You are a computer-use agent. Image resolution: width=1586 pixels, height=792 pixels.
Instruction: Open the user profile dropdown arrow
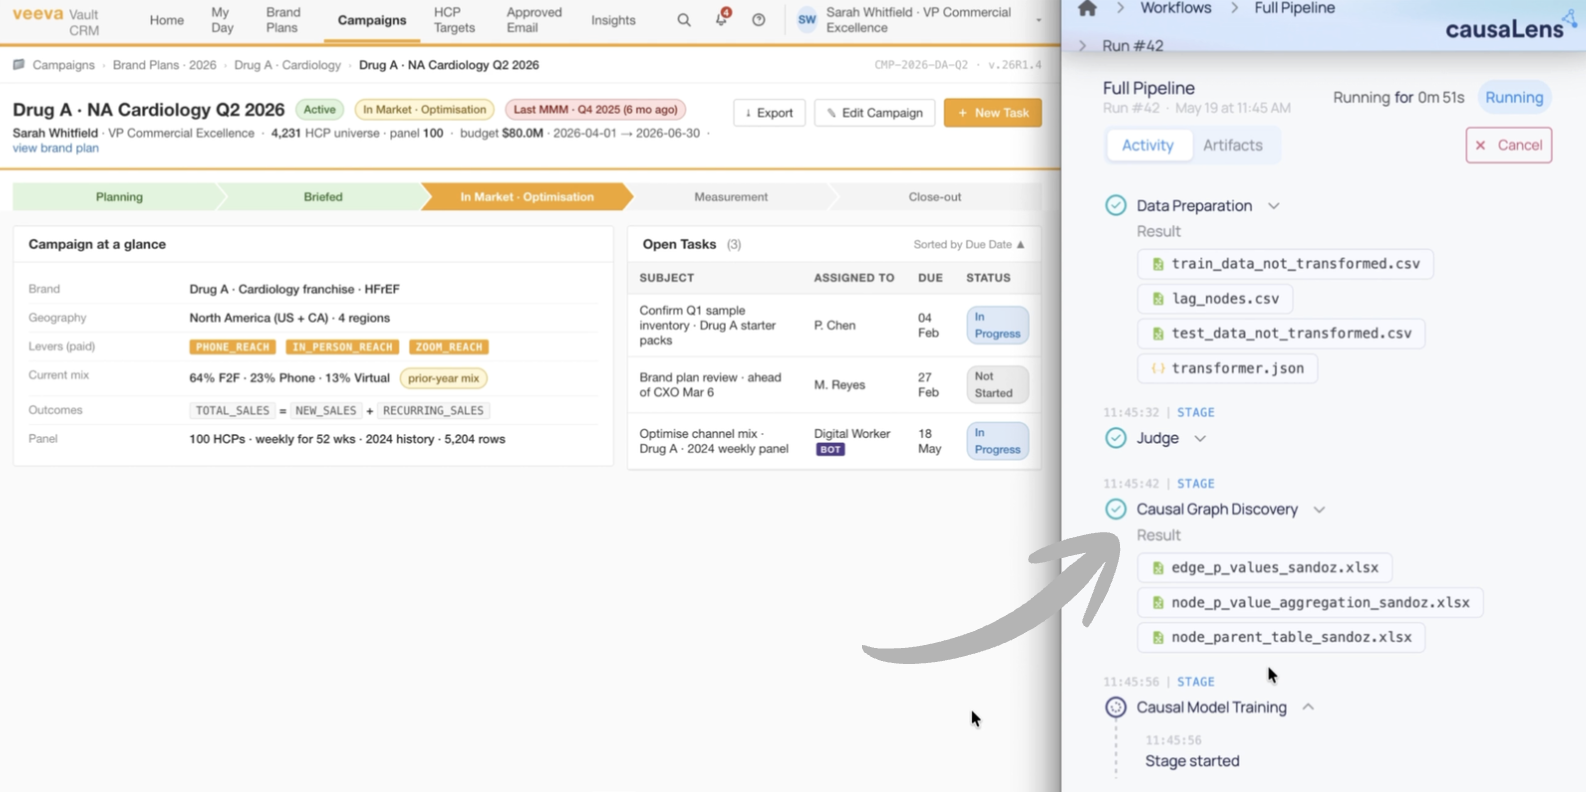pyautogui.click(x=1039, y=21)
